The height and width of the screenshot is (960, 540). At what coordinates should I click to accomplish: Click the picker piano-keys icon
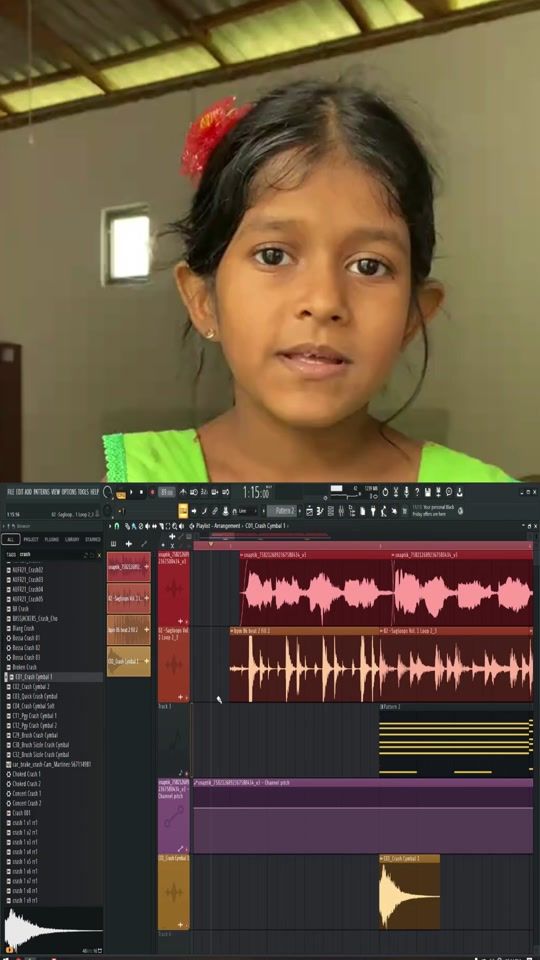point(114,544)
